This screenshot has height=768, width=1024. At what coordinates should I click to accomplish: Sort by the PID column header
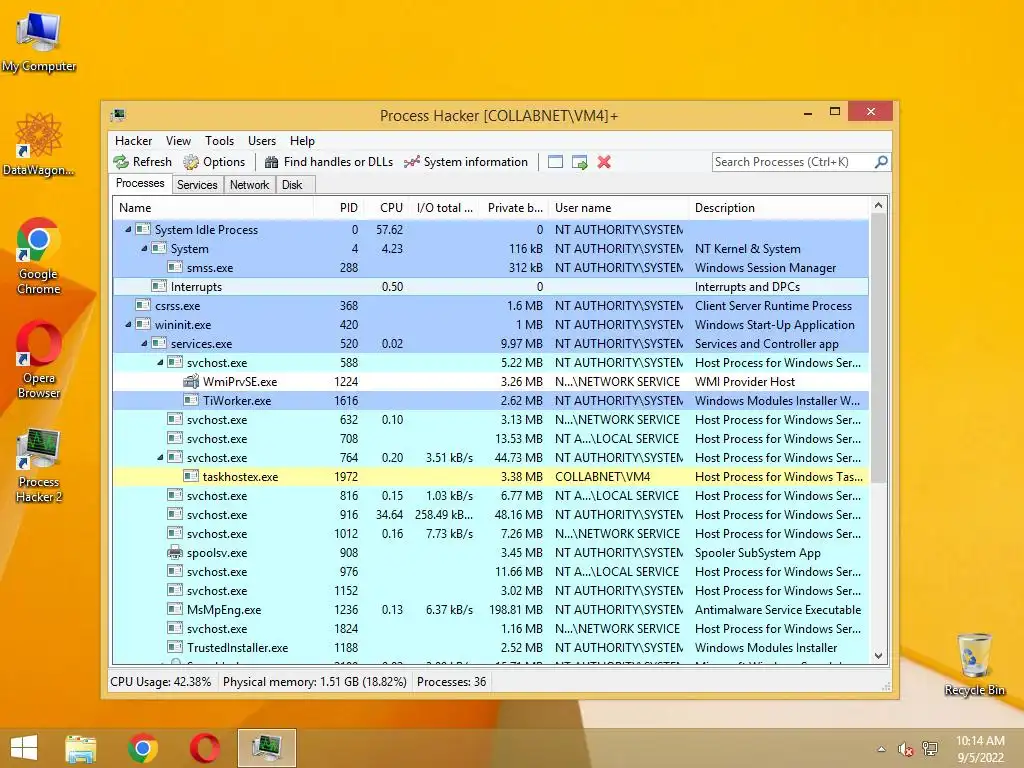pos(338,208)
